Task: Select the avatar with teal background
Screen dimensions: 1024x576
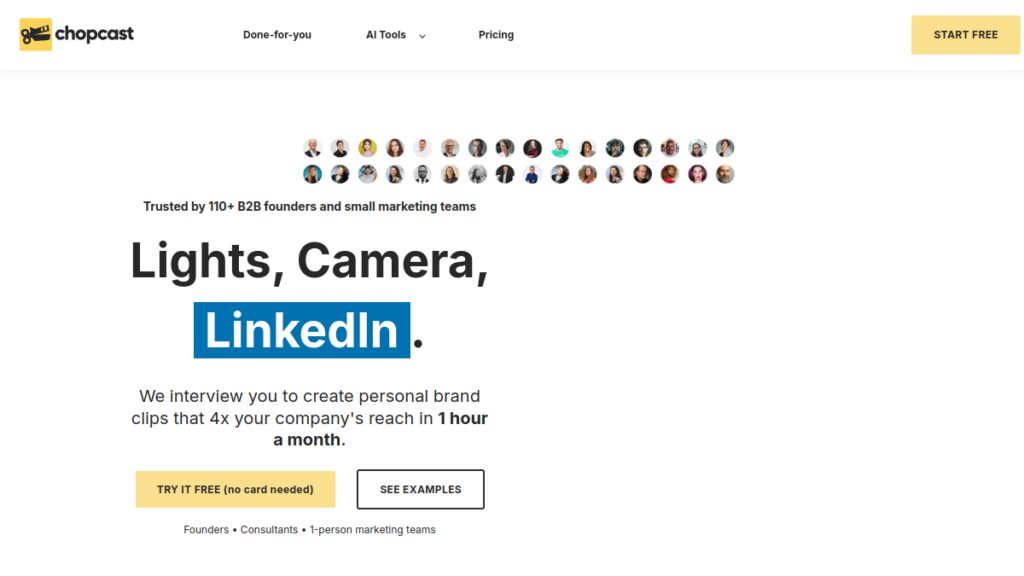Action: [x=312, y=174]
